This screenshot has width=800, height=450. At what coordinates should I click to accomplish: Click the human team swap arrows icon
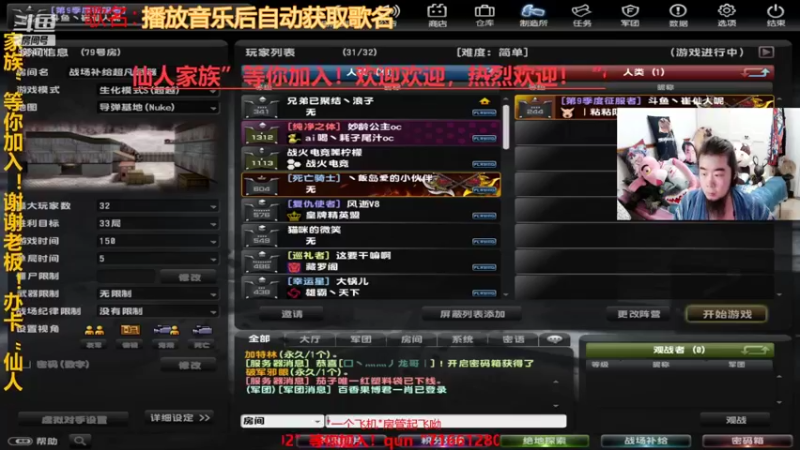757,72
